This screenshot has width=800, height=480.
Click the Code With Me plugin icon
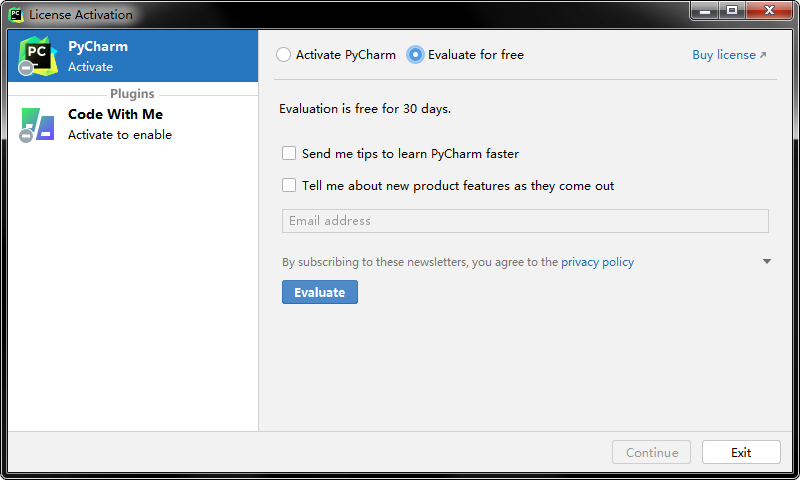pyautogui.click(x=37, y=124)
